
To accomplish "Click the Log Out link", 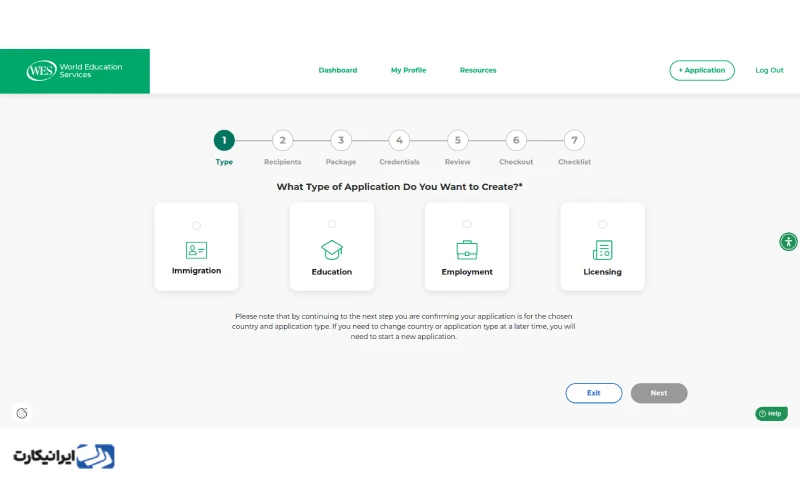I will [x=769, y=70].
